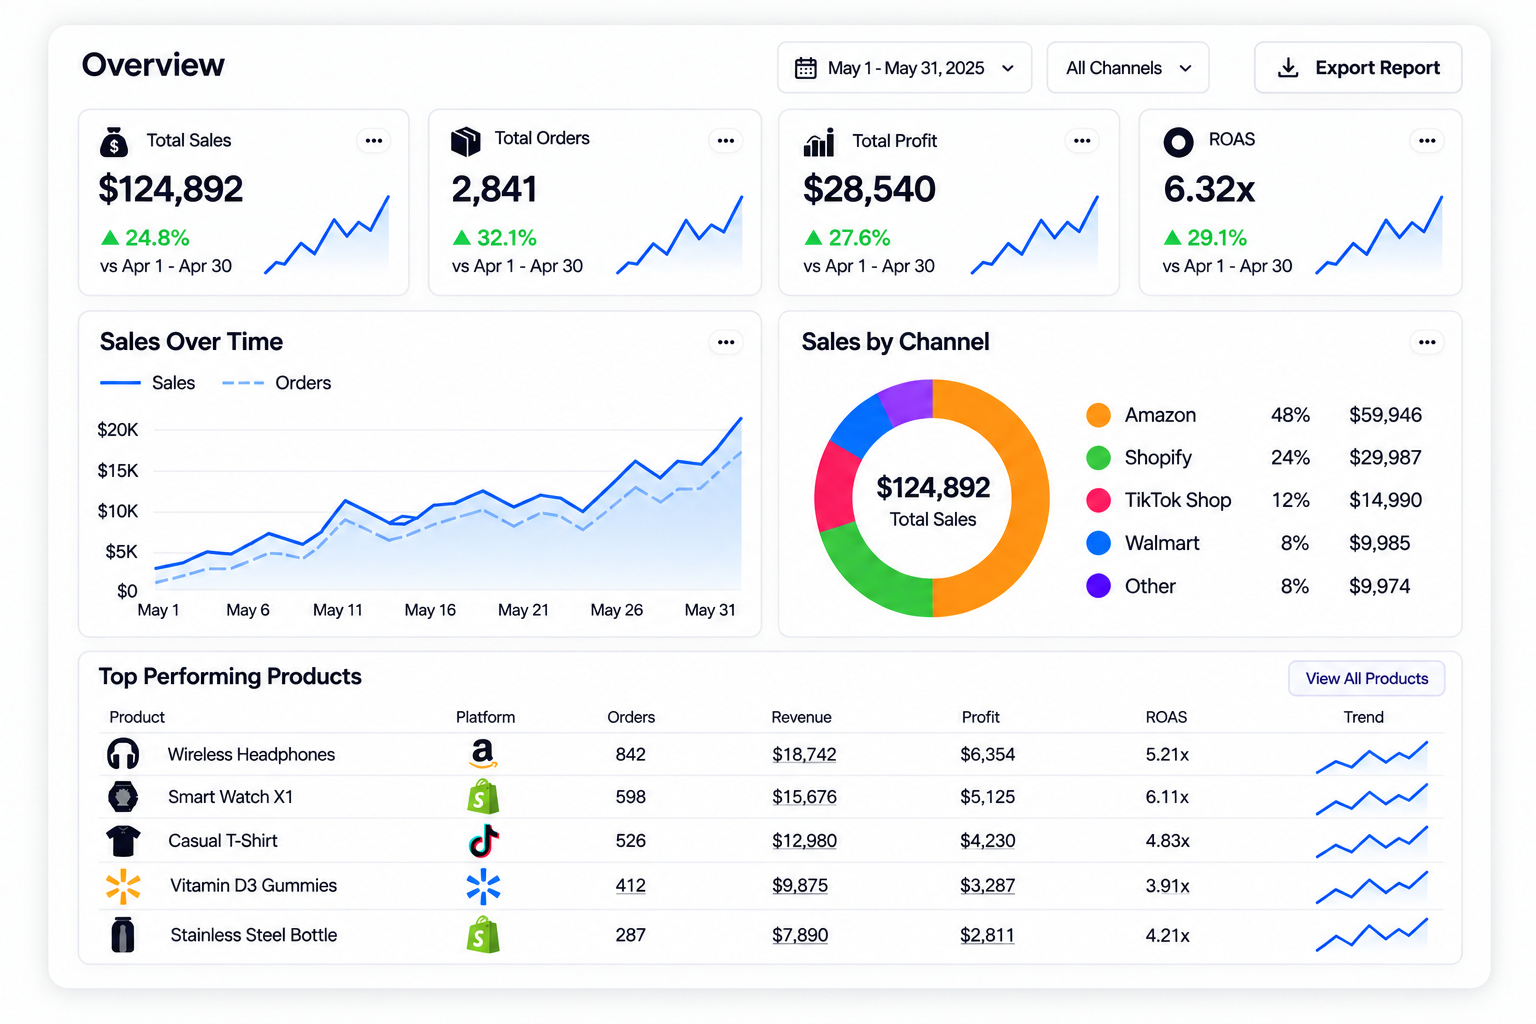Click the green Shopify legend swatch
Image resolution: width=1536 pixels, height=1024 pixels.
(x=1098, y=458)
